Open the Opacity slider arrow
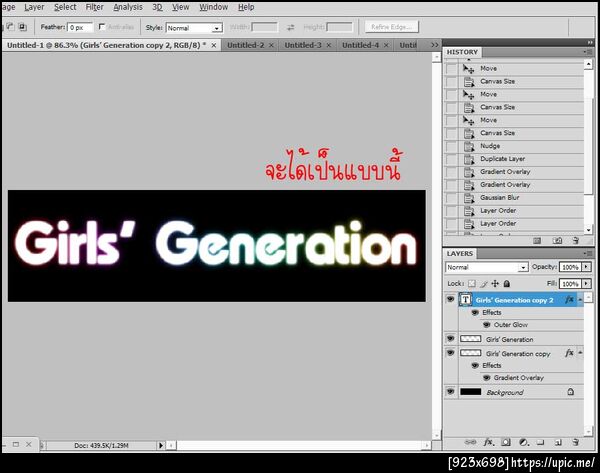 tap(586, 267)
